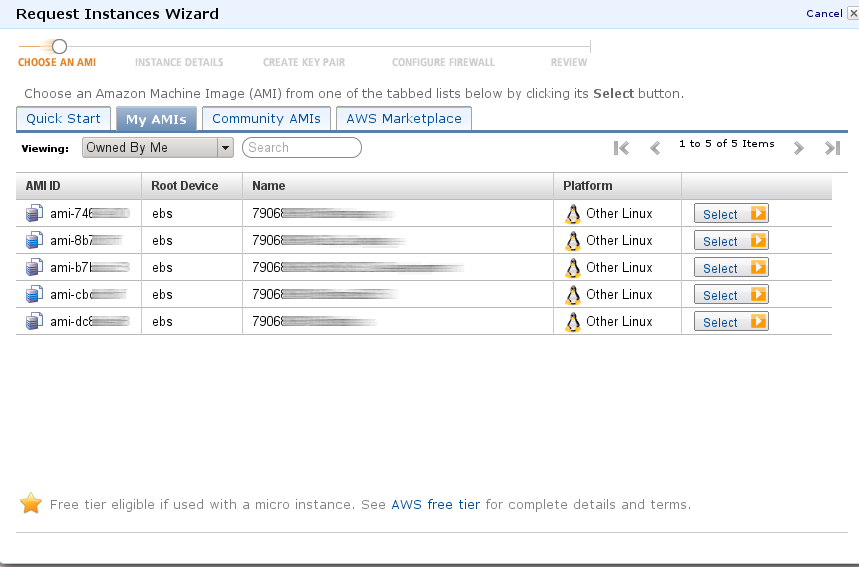This screenshot has height=567, width=859.
Task: Open the Viewing 'Owned By Me' dropdown
Action: click(x=158, y=147)
